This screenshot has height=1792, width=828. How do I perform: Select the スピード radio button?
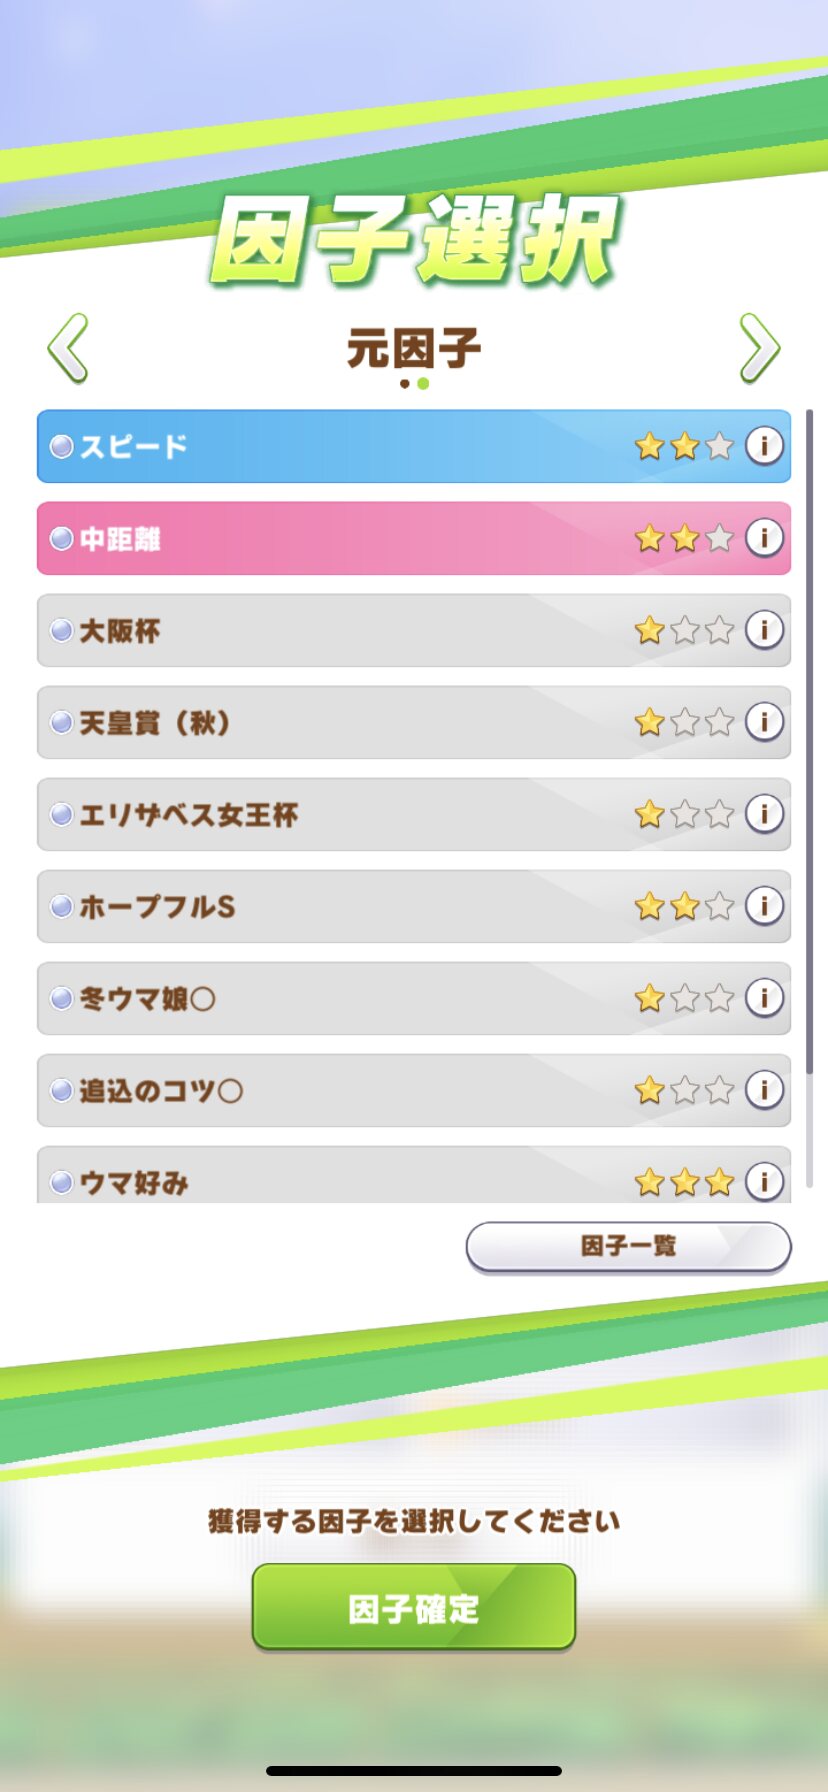tap(62, 446)
